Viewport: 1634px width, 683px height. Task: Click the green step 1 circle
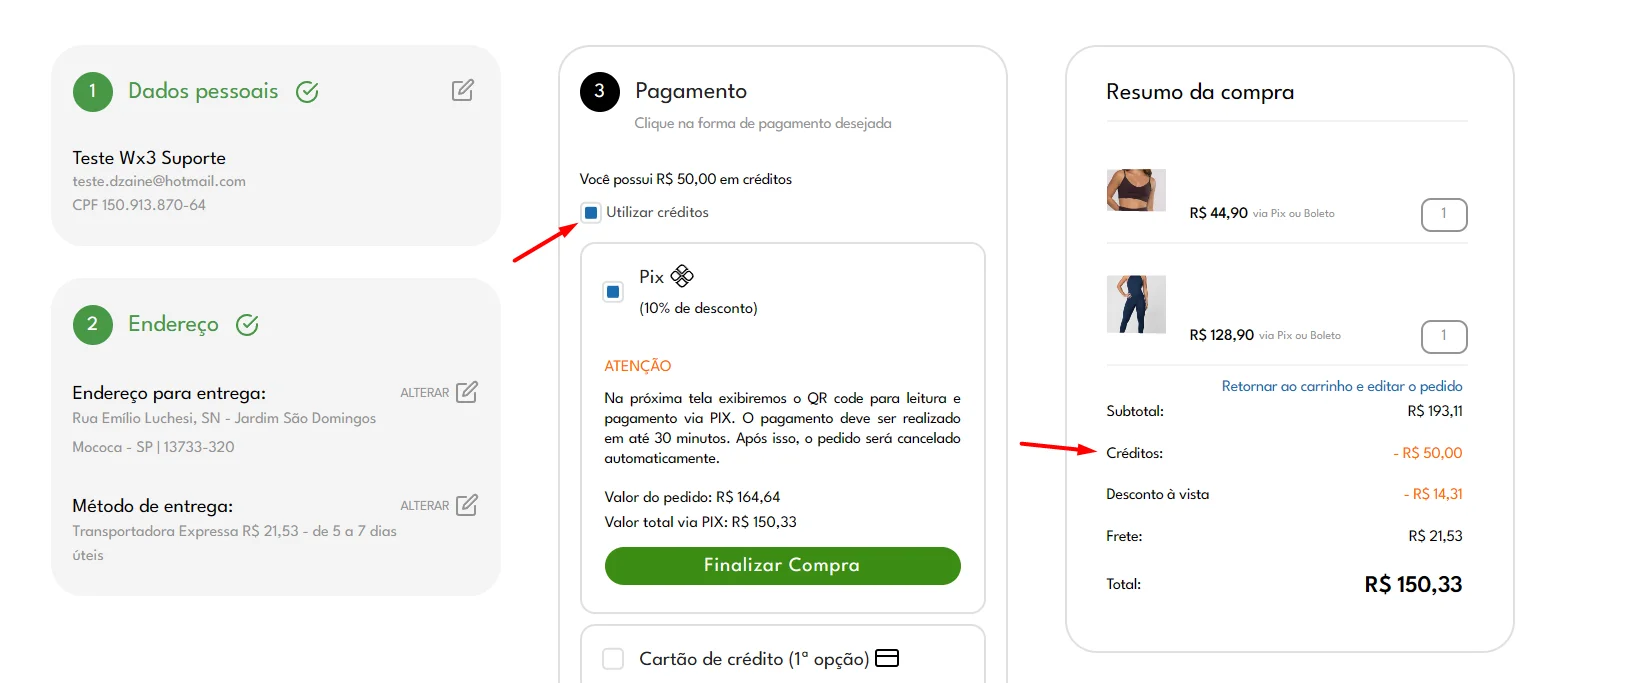coord(93,92)
